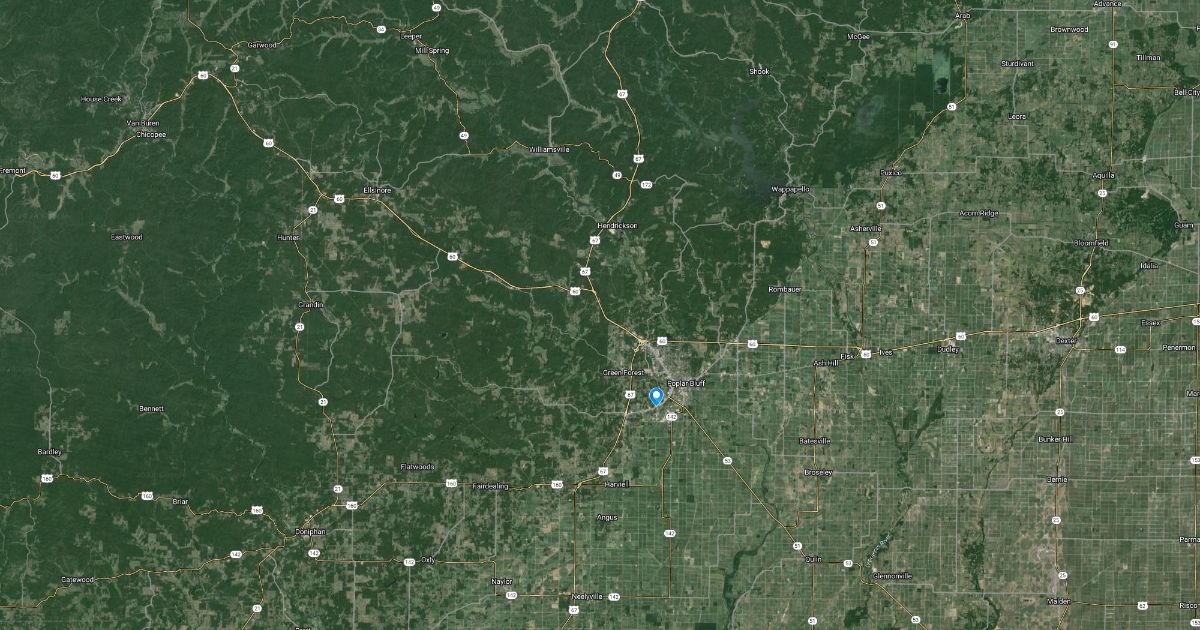Select the Broseley town label
1200x630 pixels.
coord(817,472)
